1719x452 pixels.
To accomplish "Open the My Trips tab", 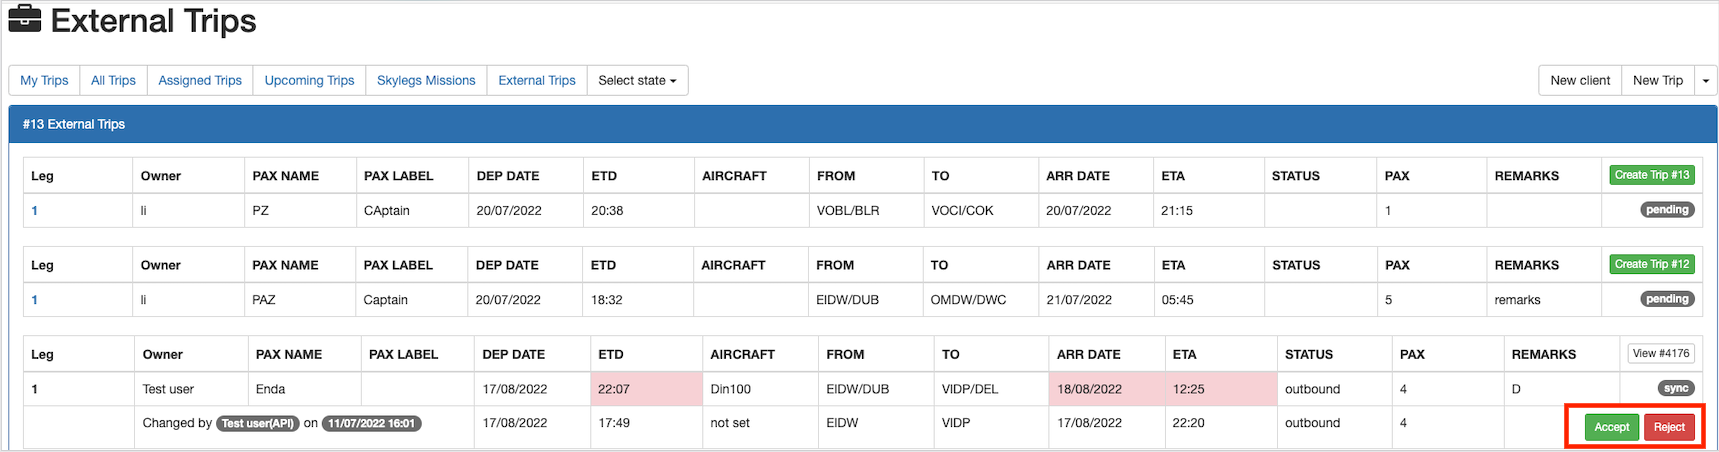I will pos(44,80).
